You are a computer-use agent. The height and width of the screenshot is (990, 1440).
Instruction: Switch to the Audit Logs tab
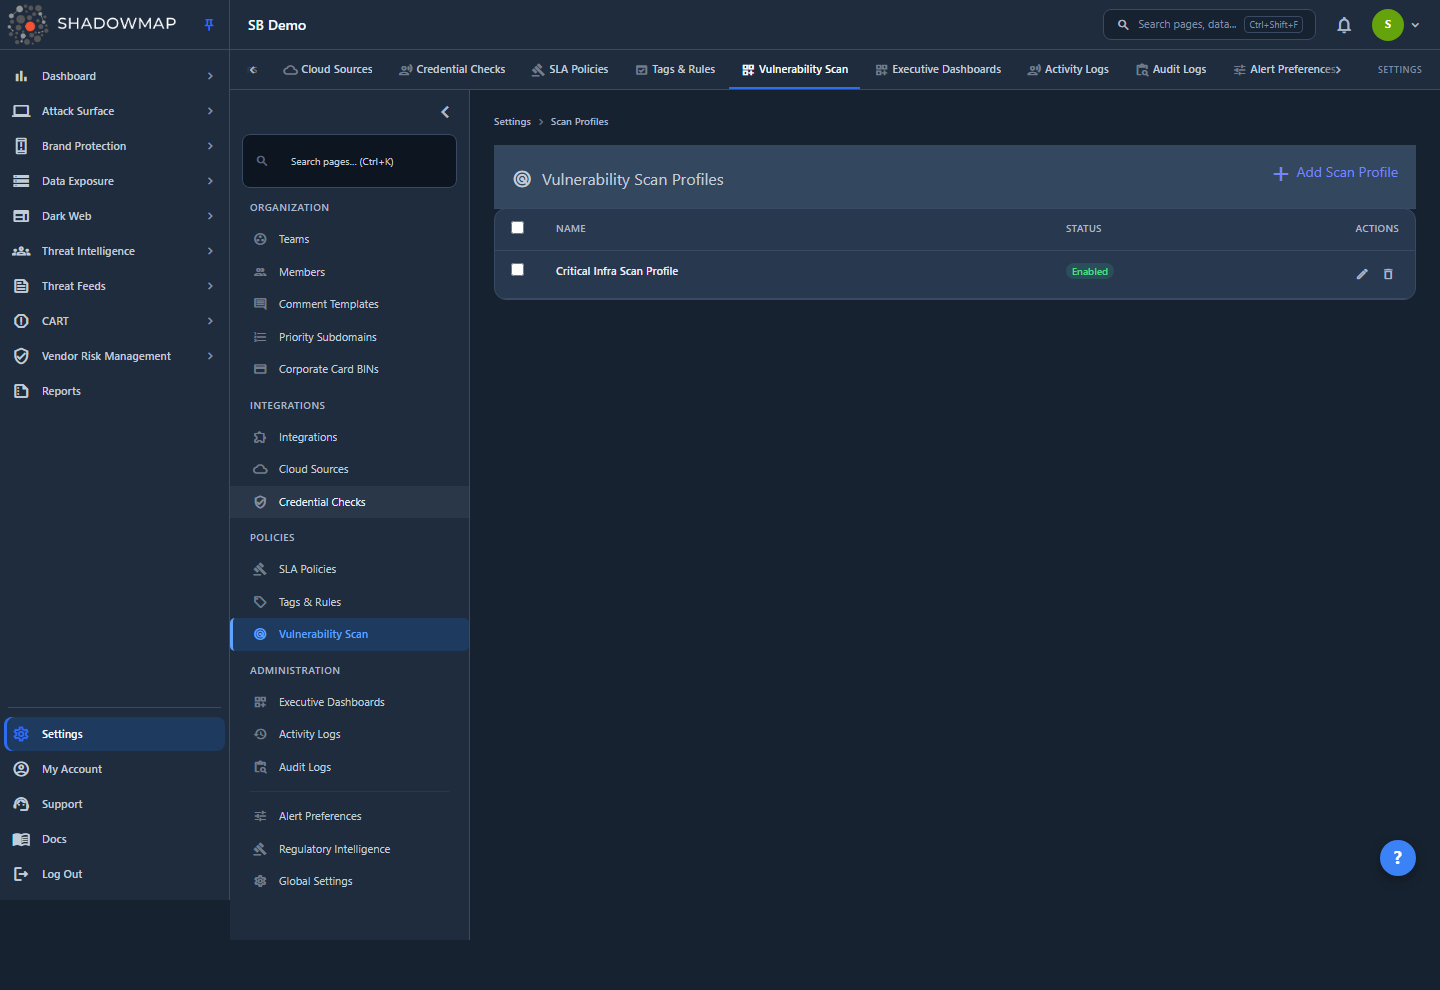pyautogui.click(x=1171, y=70)
